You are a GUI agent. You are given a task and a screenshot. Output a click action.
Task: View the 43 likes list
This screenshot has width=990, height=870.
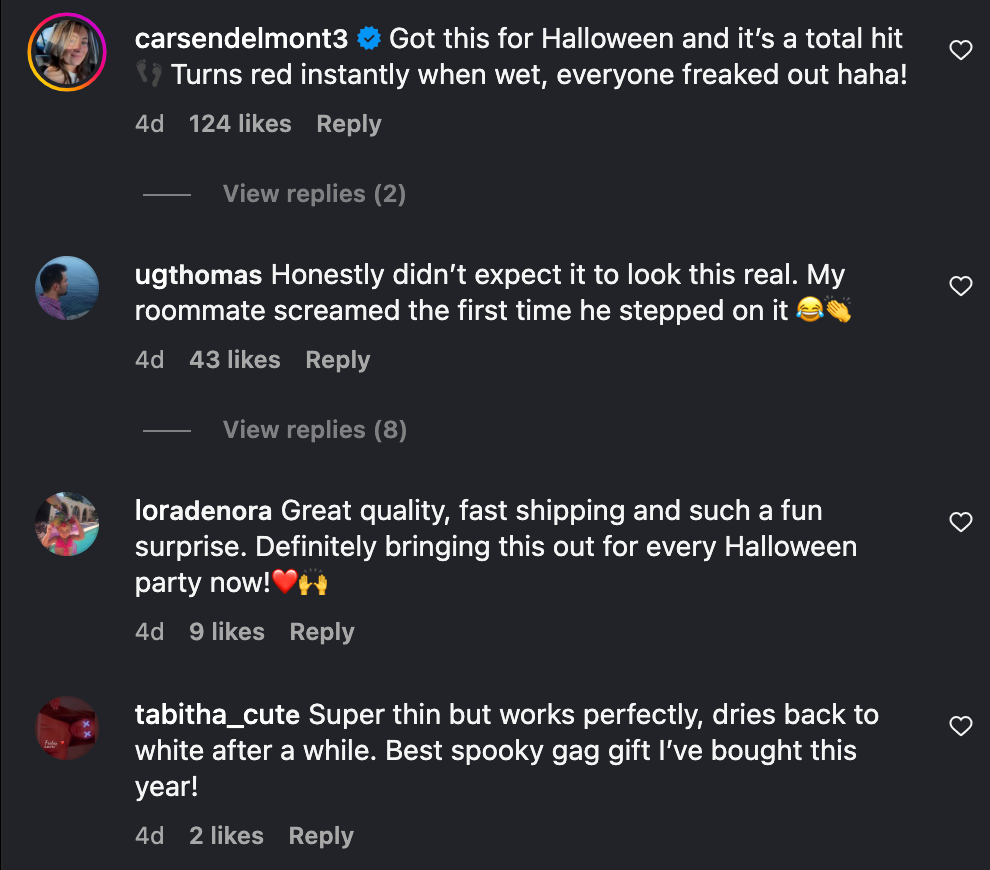(235, 360)
